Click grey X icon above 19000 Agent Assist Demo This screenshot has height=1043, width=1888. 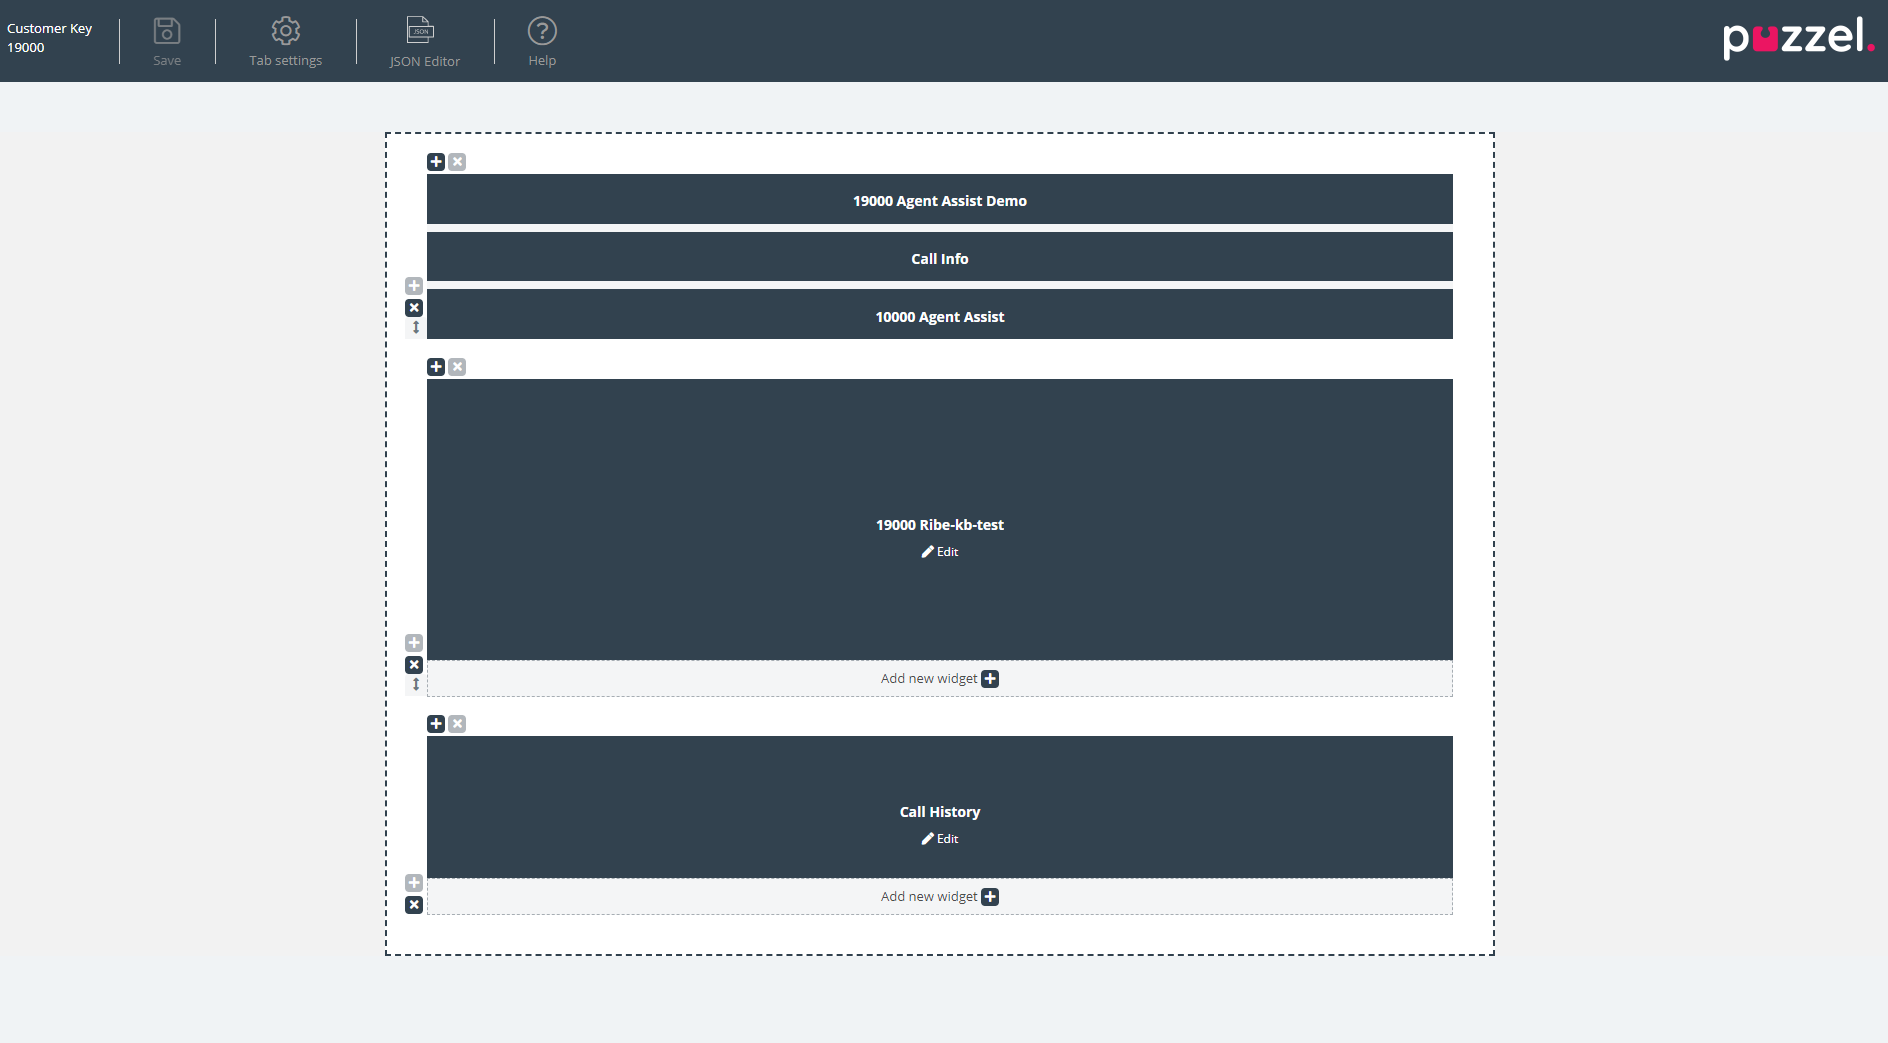(457, 162)
